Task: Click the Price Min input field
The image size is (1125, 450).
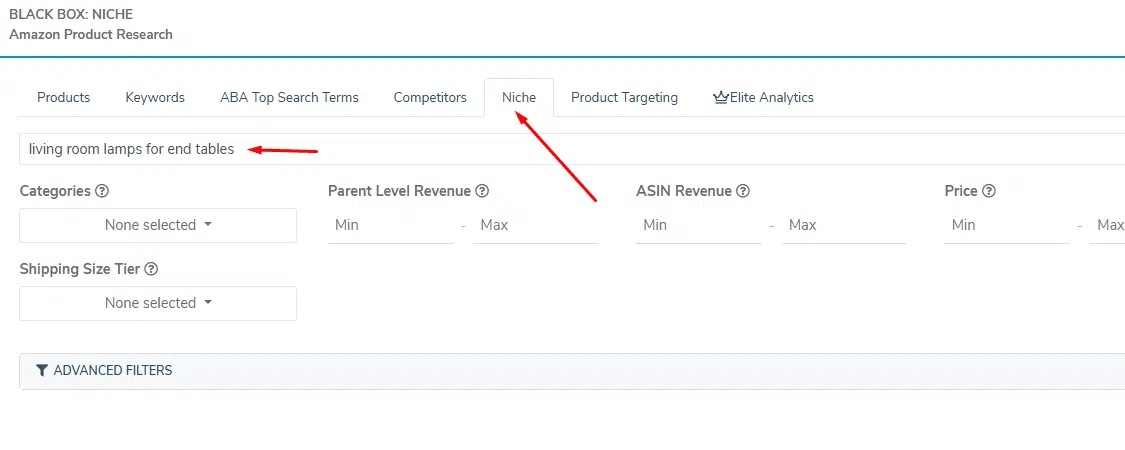Action: tap(1006, 225)
